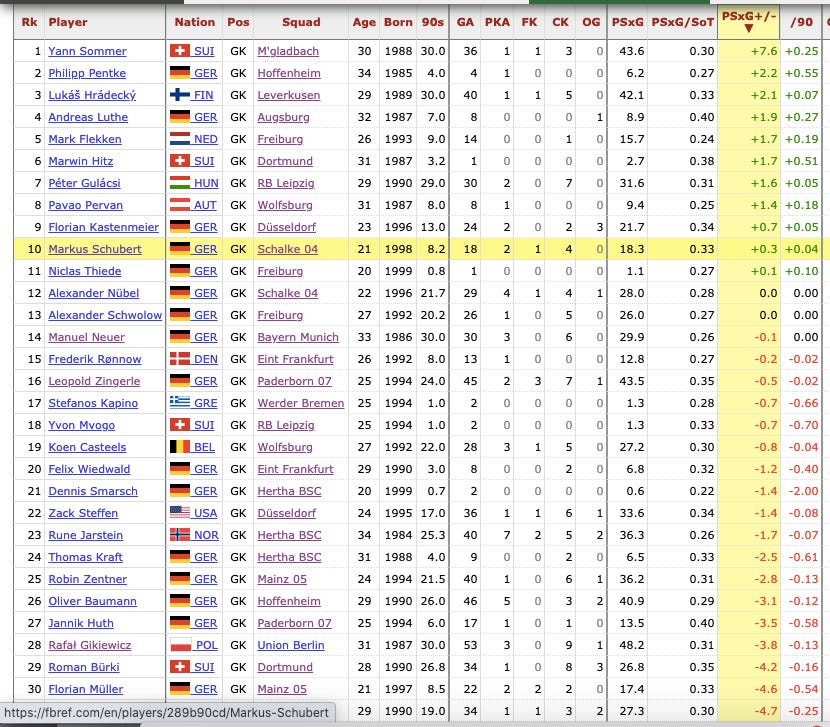The width and height of the screenshot is (830, 727).
Task: Click the Denmark flag in Frederik Rønnow's row
Action: 180,359
